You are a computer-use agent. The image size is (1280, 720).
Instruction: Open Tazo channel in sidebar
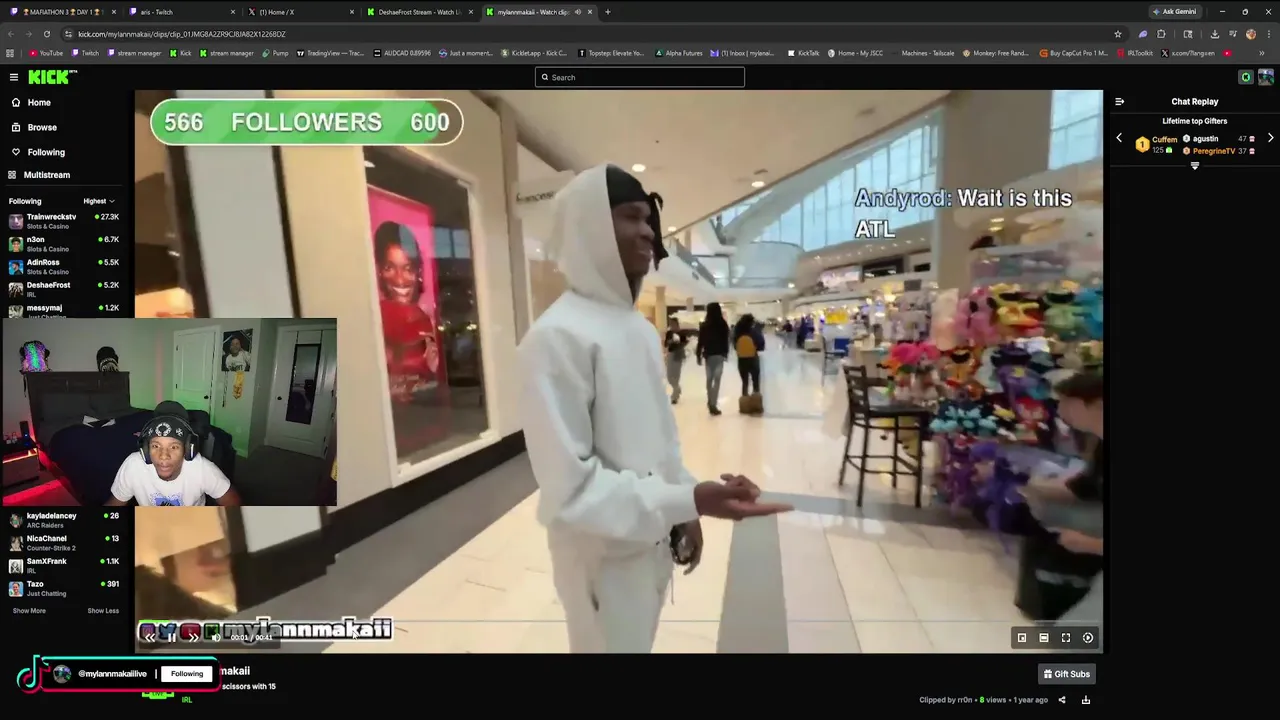[x=66, y=589]
